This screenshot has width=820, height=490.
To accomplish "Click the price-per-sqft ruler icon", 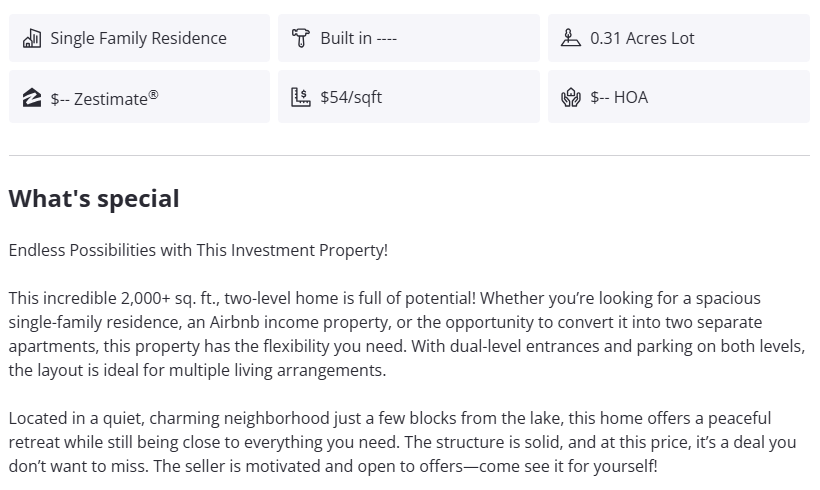I will coord(300,98).
